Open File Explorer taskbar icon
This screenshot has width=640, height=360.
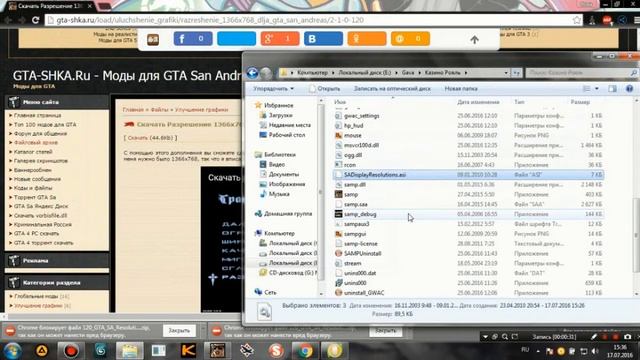(x=129, y=351)
